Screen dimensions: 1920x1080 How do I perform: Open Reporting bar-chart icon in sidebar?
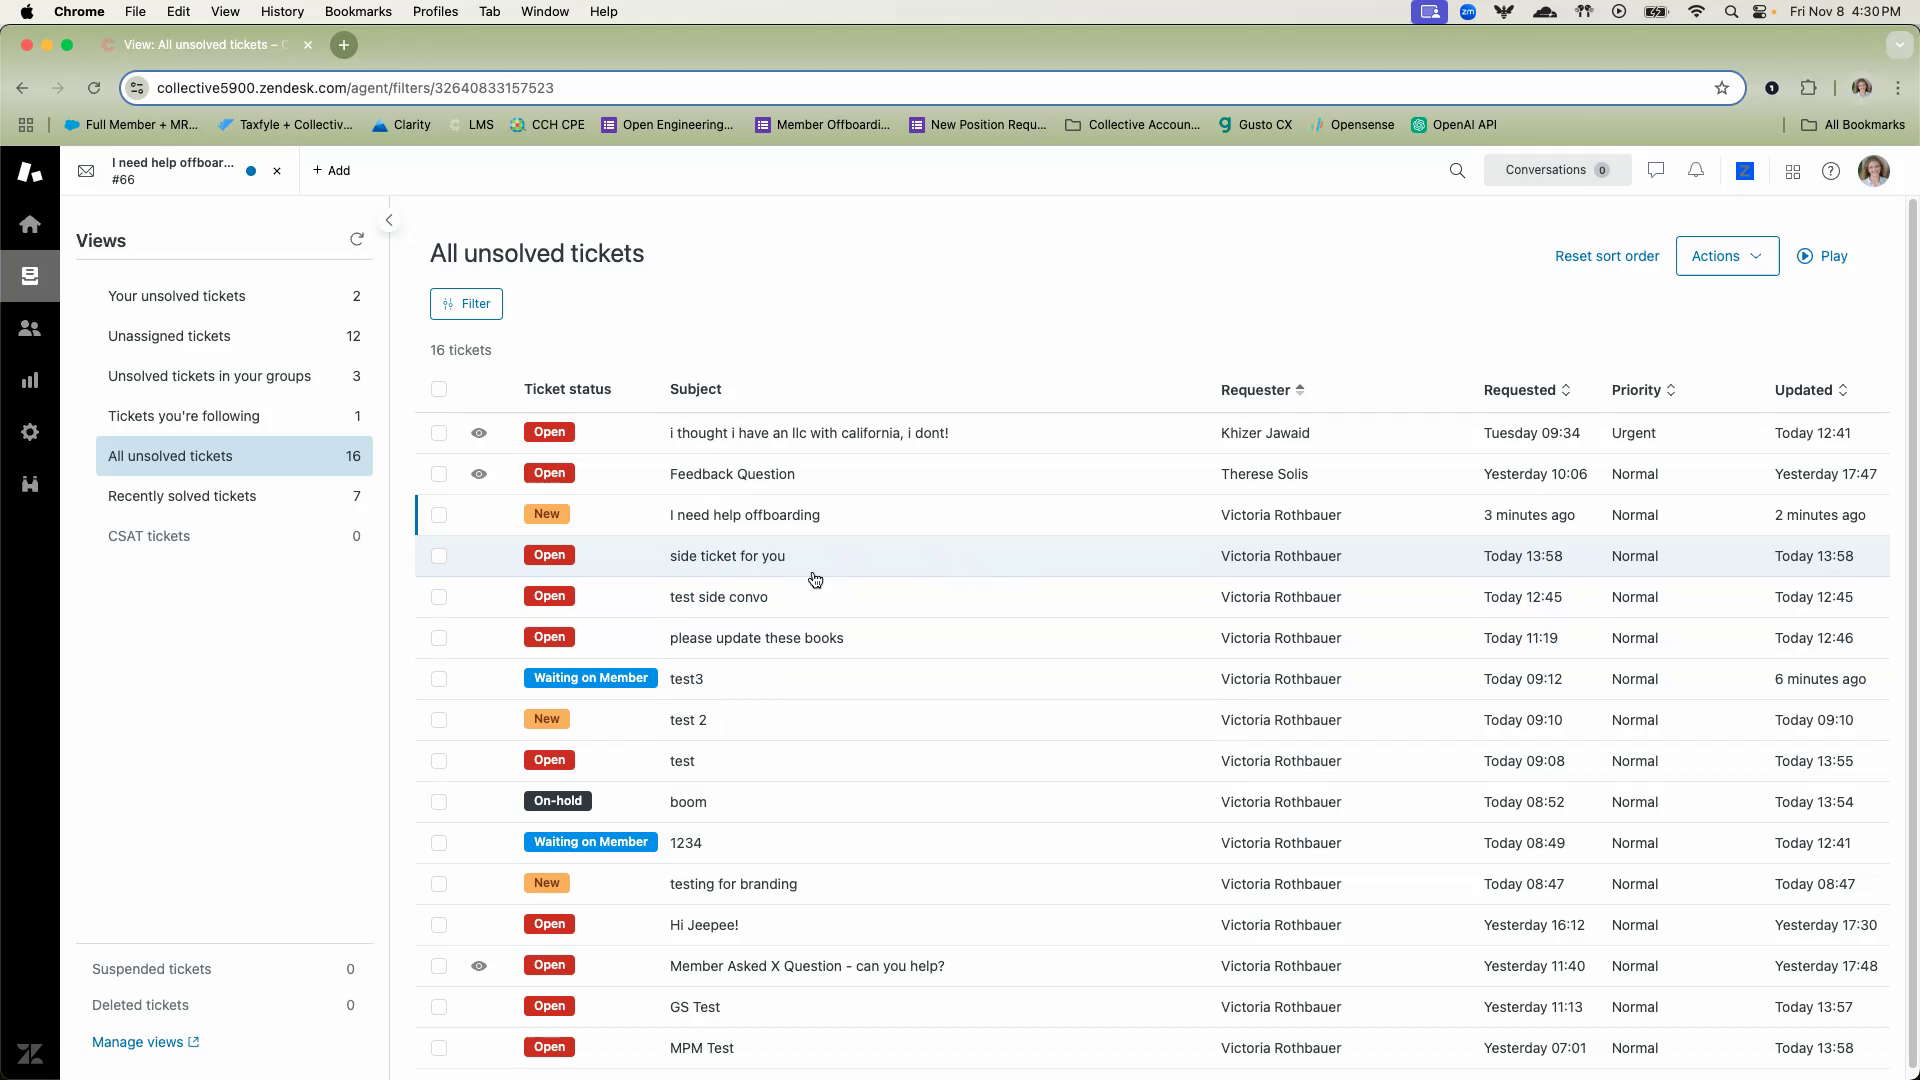[x=30, y=380]
